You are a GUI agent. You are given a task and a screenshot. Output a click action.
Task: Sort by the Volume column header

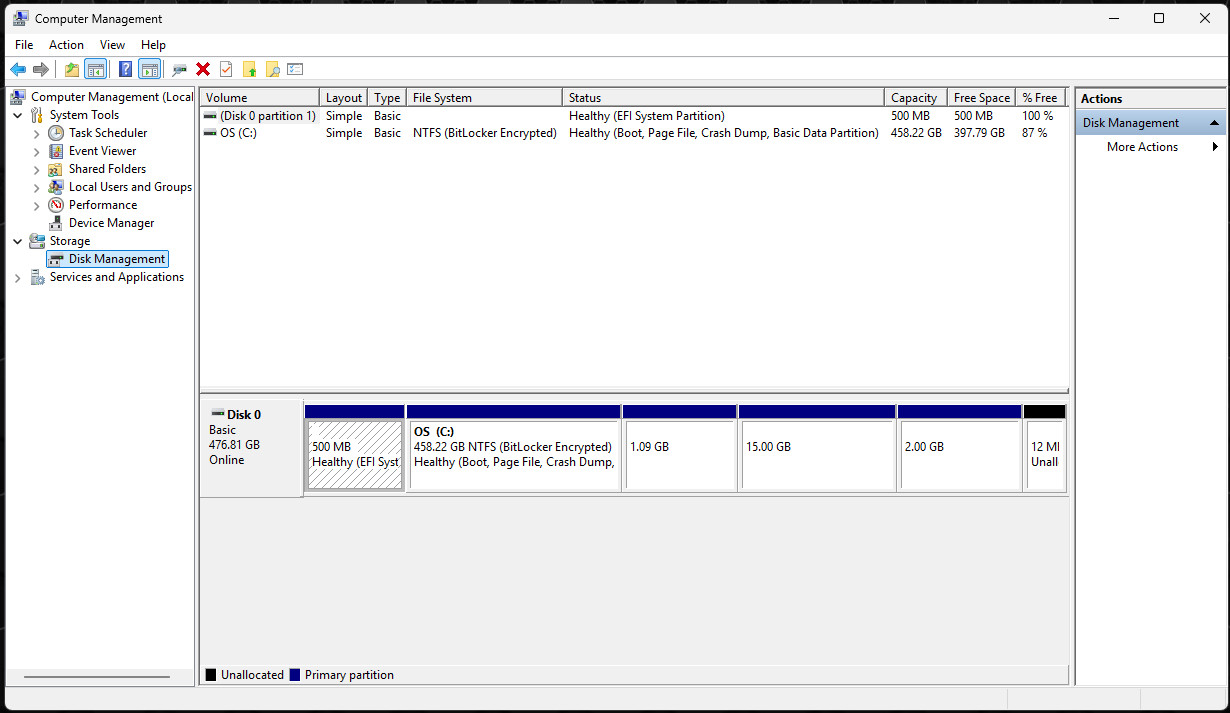coord(260,98)
